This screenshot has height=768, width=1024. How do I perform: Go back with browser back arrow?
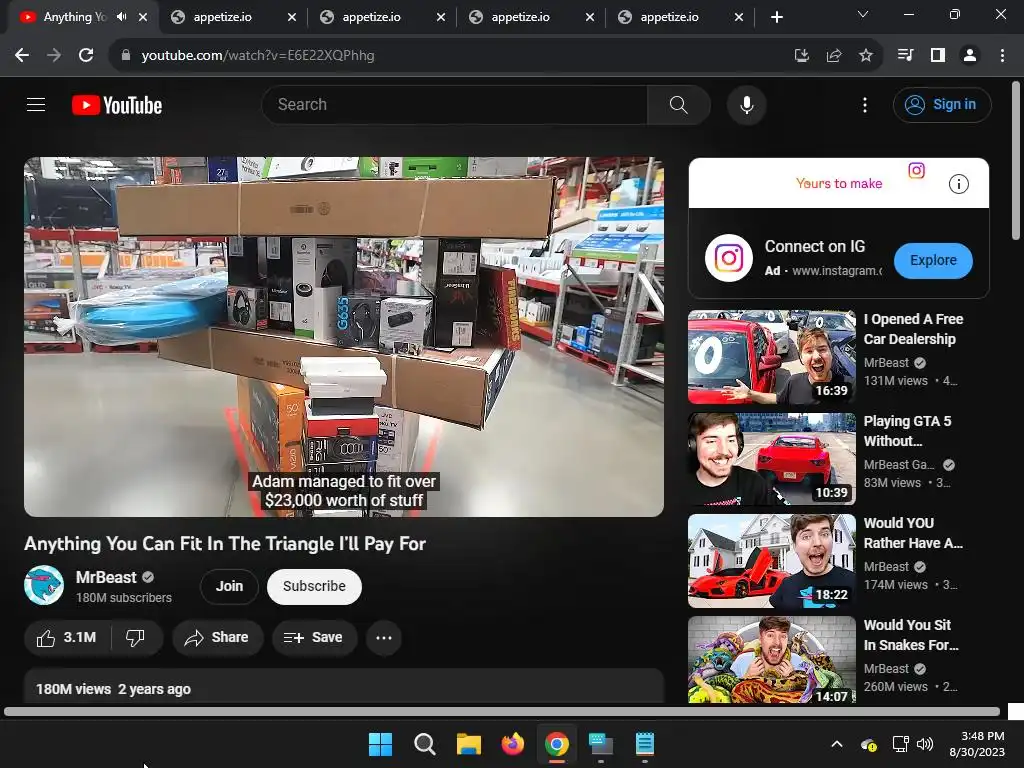(x=22, y=56)
